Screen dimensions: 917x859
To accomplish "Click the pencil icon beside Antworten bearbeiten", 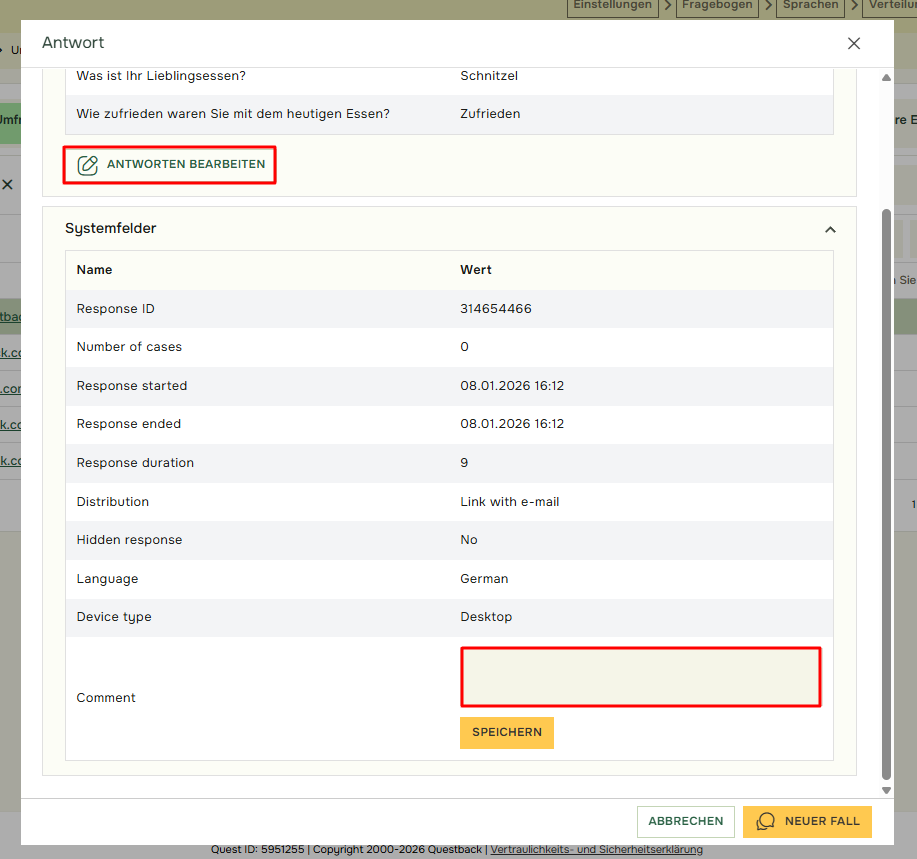I will click(x=88, y=165).
